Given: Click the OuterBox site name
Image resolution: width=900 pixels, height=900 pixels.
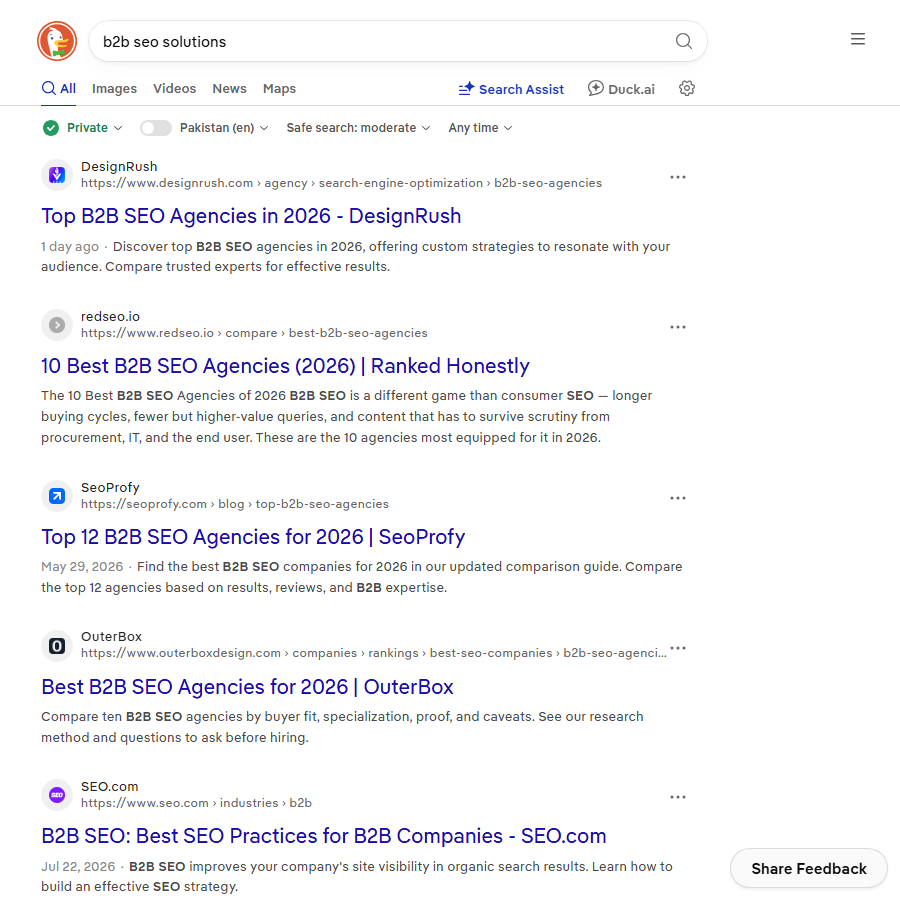Looking at the screenshot, I should pos(111,637).
